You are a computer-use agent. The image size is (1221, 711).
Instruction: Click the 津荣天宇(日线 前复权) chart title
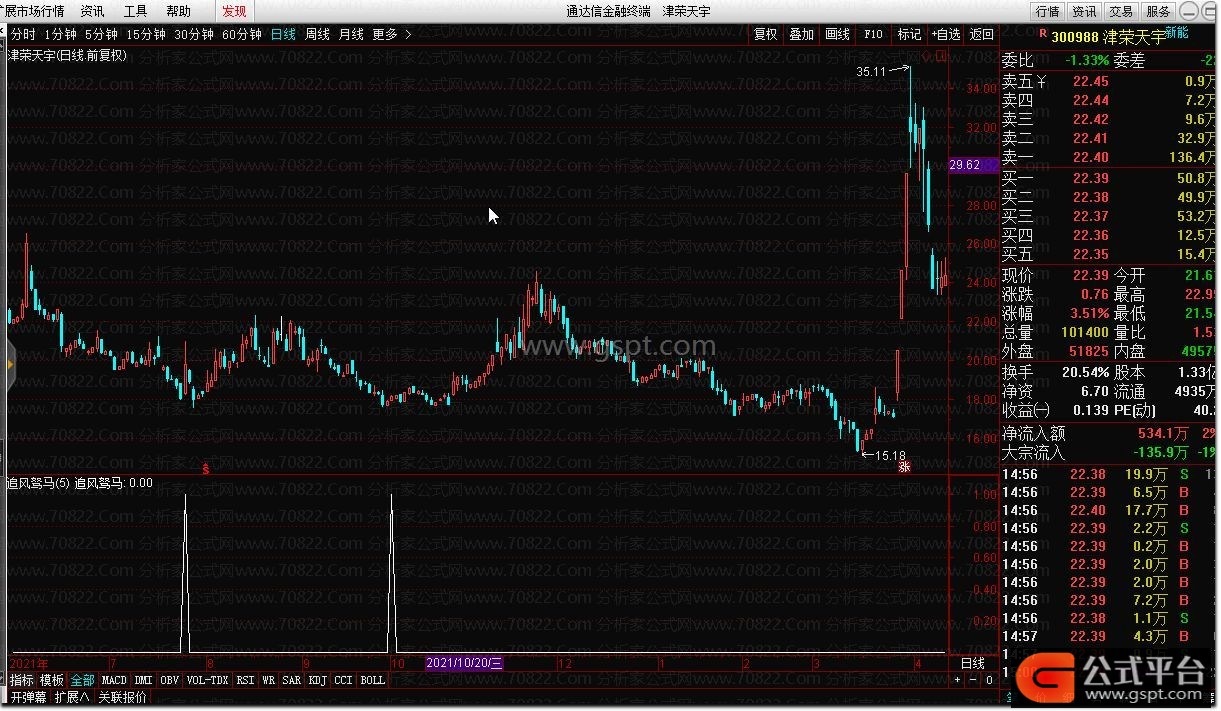tap(66, 56)
